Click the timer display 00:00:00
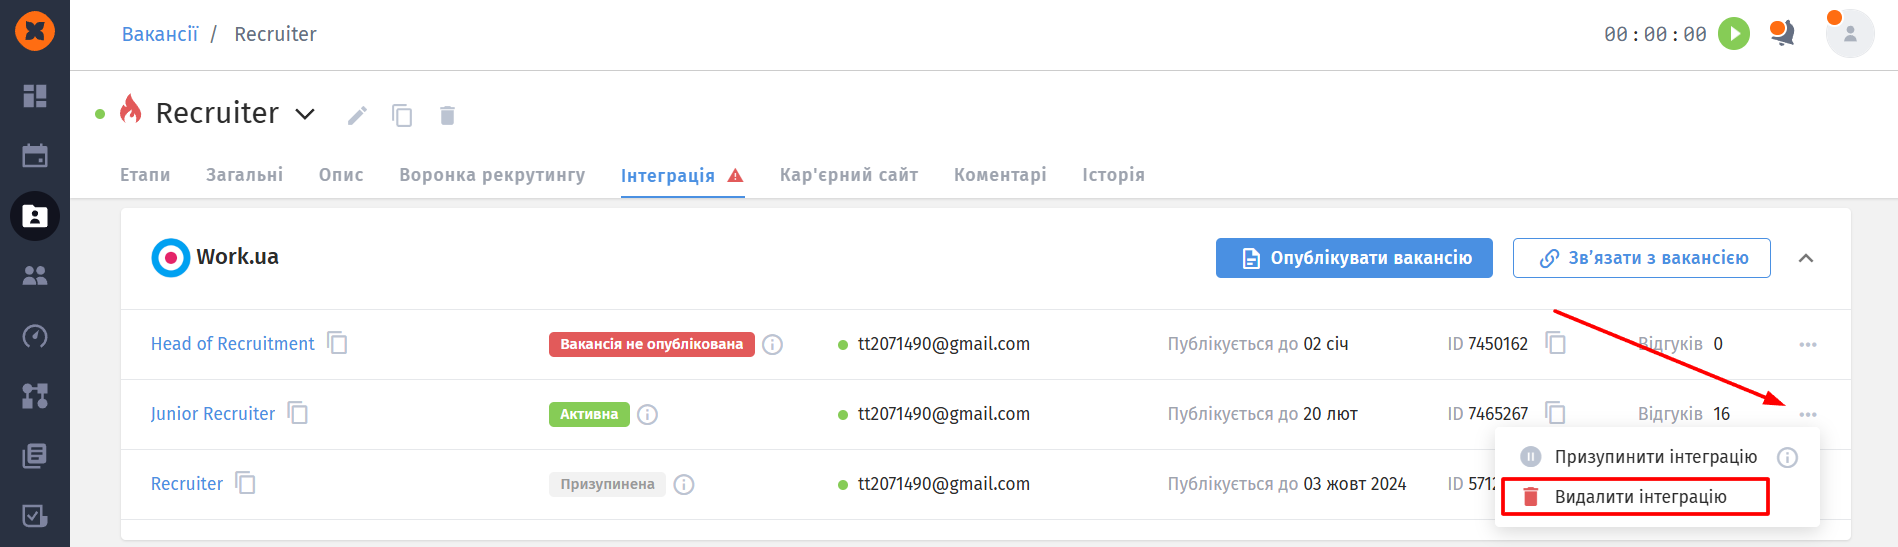This screenshot has width=1898, height=547. point(1655,34)
